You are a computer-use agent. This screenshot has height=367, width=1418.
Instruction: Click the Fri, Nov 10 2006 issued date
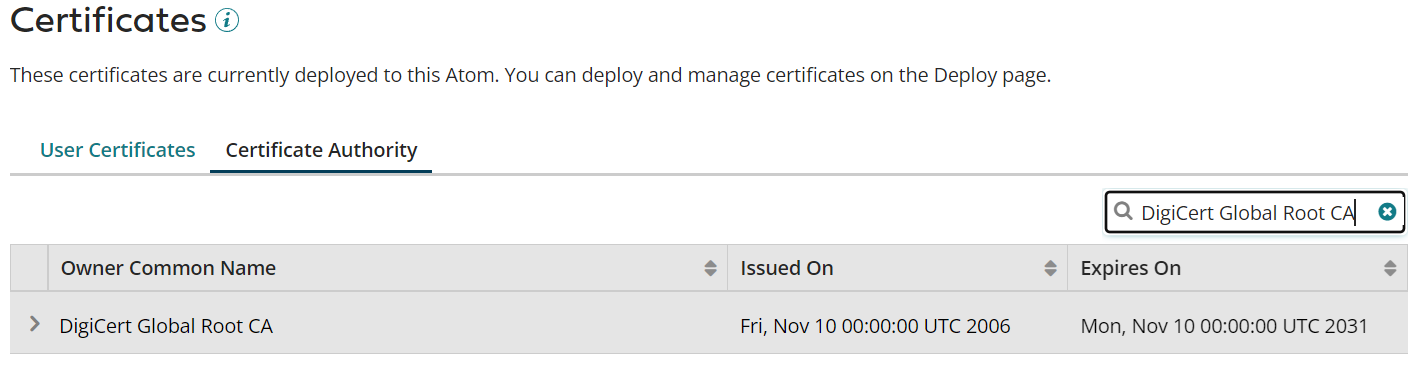[x=875, y=326]
